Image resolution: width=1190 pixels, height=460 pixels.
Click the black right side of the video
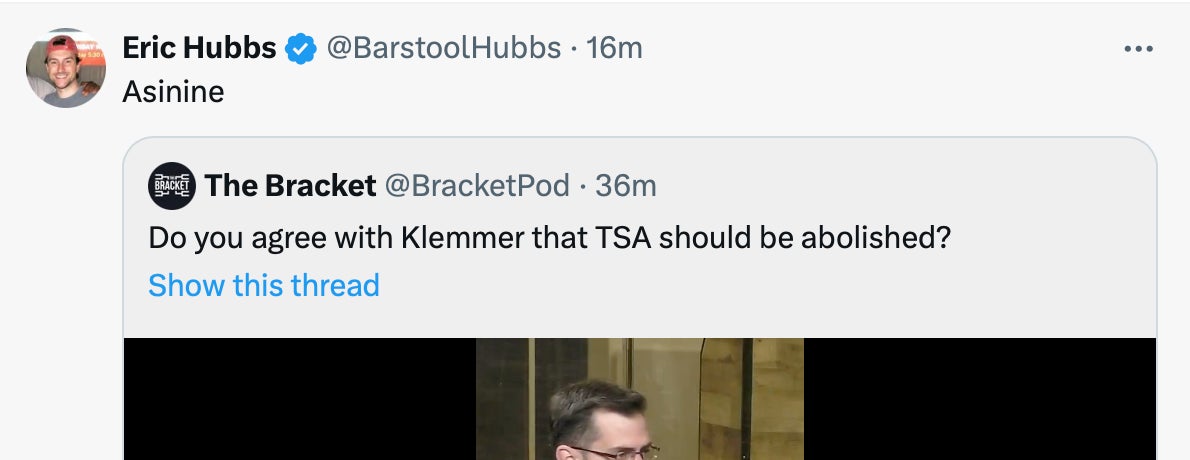click(x=980, y=400)
